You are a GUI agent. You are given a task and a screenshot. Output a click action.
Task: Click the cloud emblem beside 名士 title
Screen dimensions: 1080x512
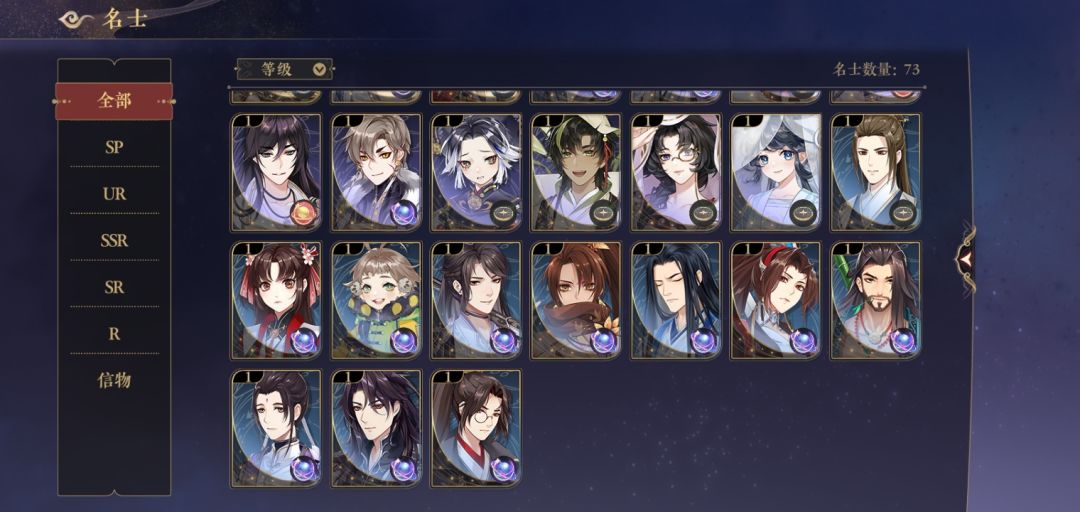tap(76, 19)
